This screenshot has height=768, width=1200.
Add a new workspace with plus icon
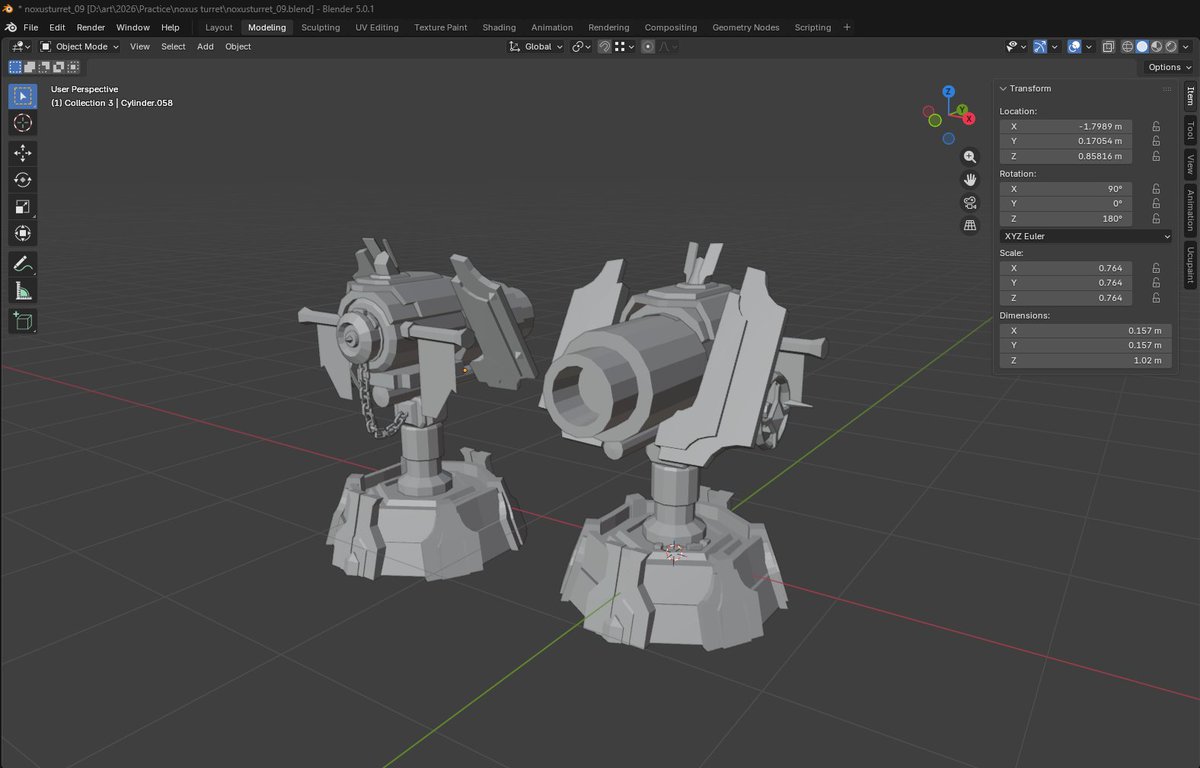[847, 27]
